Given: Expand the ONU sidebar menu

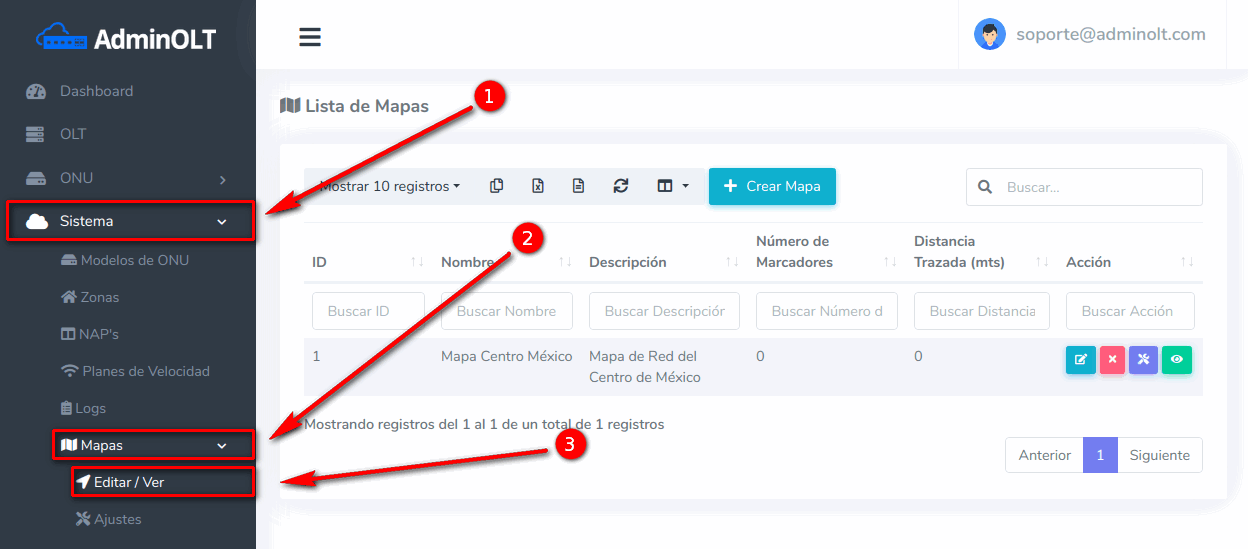Looking at the screenshot, I should [128, 178].
